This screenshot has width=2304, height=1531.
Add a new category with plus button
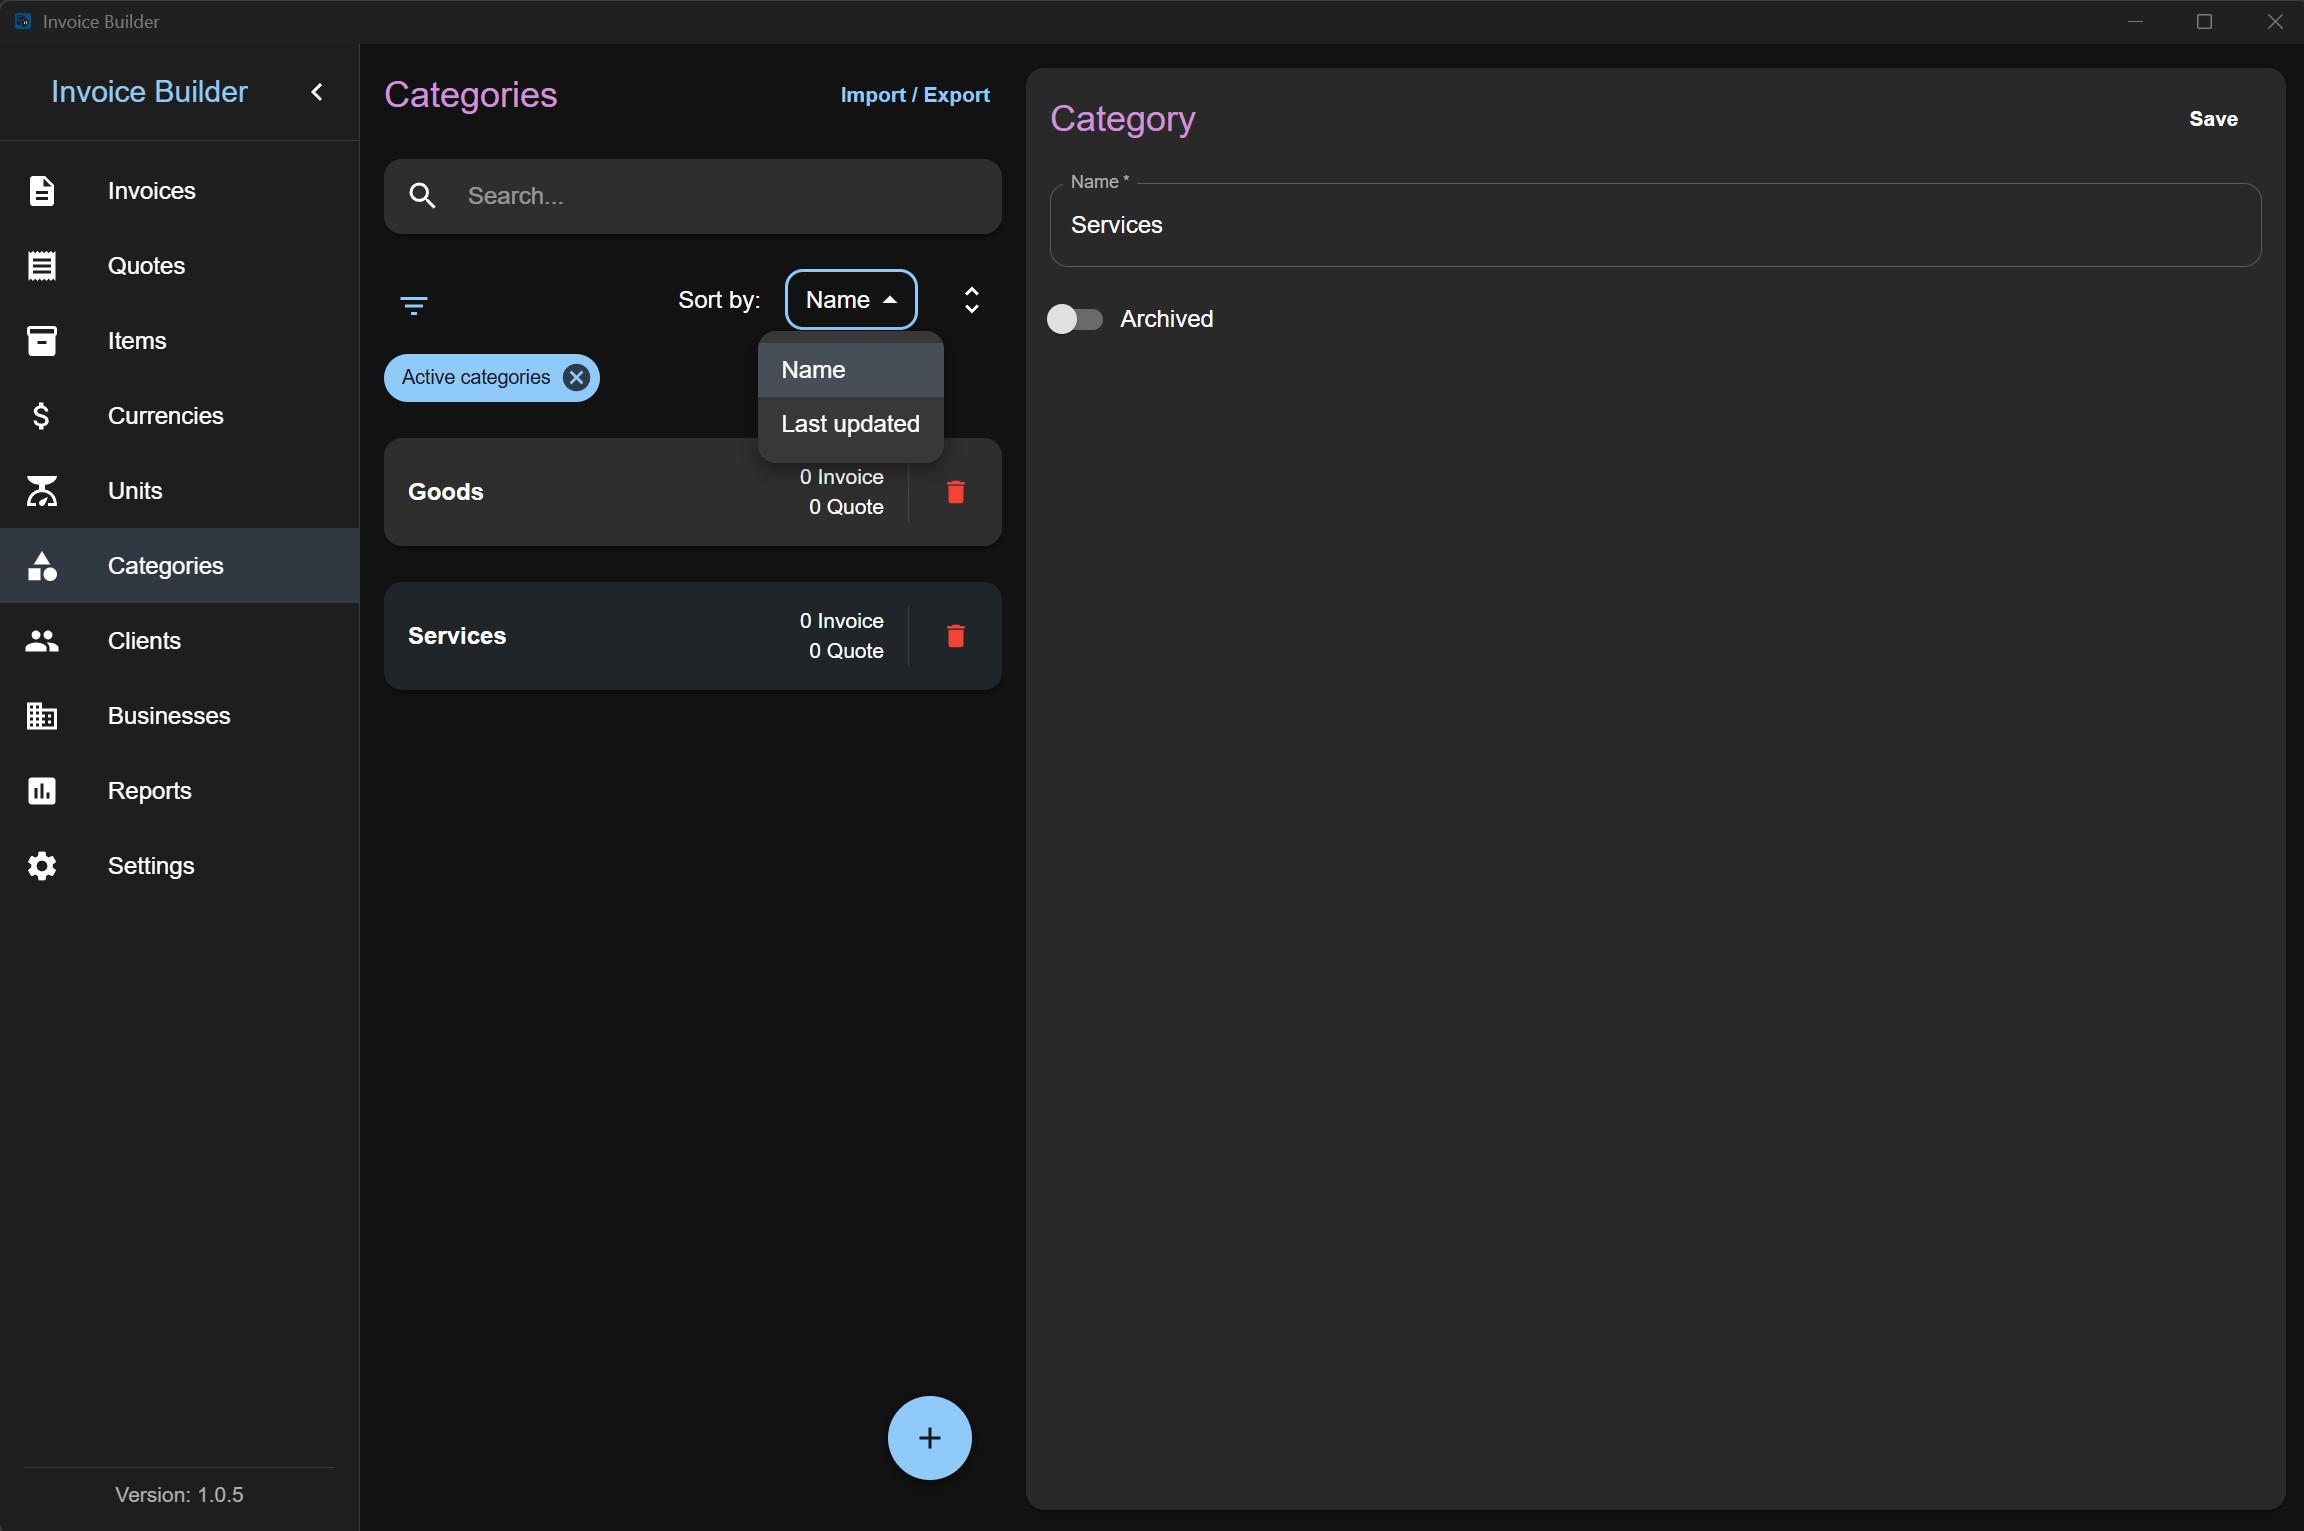929,1438
